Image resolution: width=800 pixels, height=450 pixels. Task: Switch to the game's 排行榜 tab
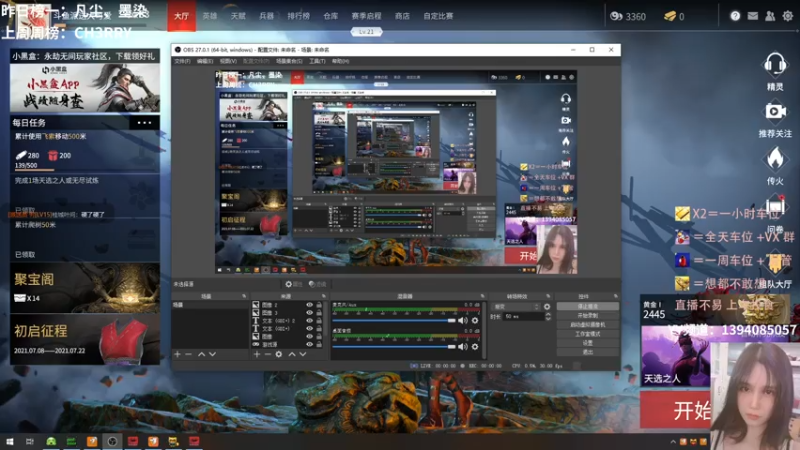298,16
